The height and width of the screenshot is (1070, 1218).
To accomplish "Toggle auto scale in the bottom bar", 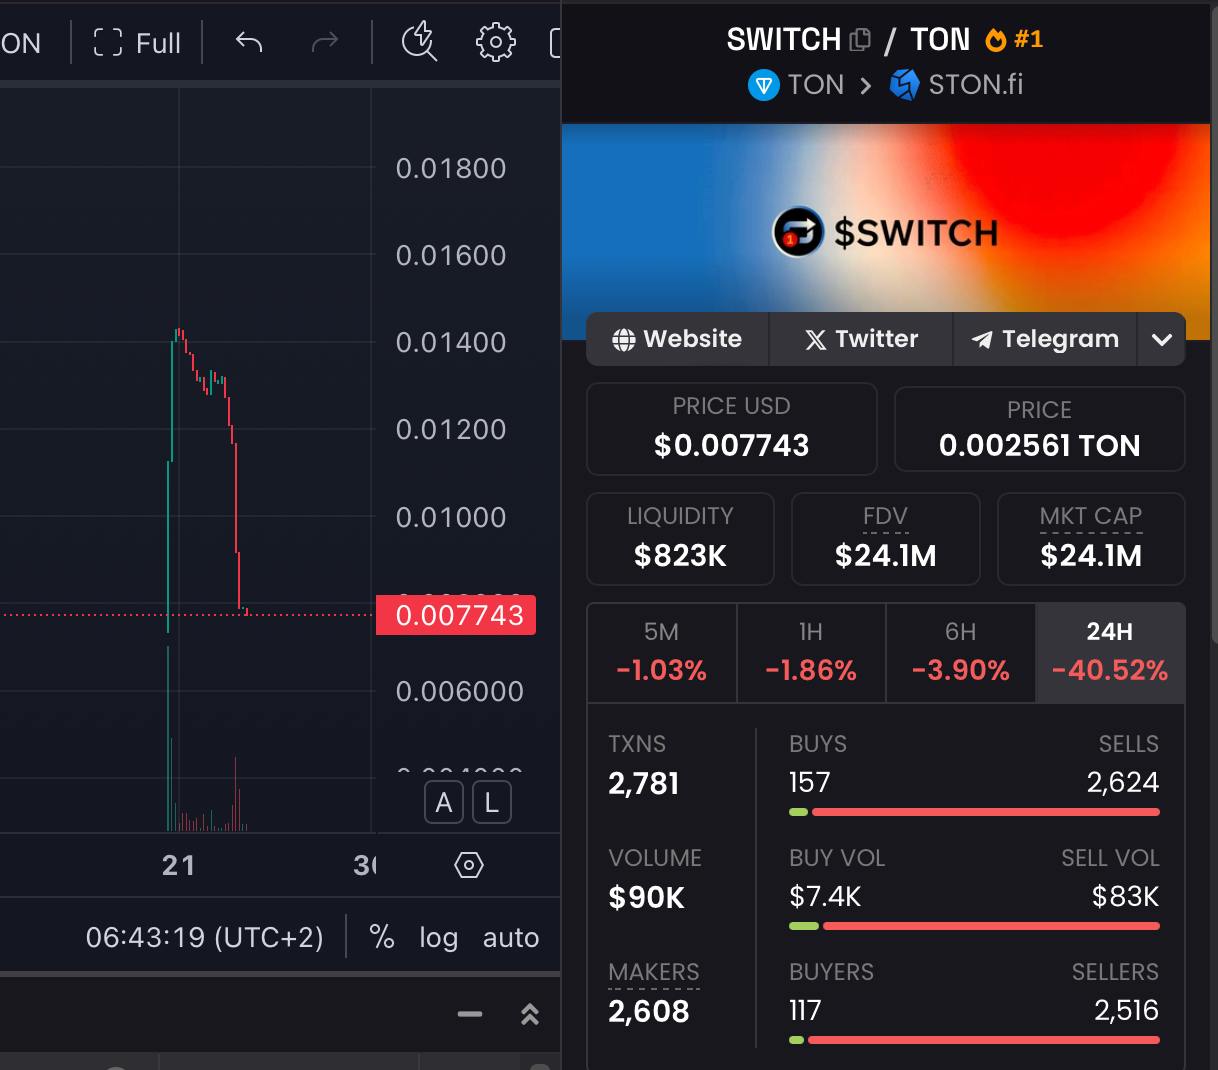I will (x=511, y=937).
